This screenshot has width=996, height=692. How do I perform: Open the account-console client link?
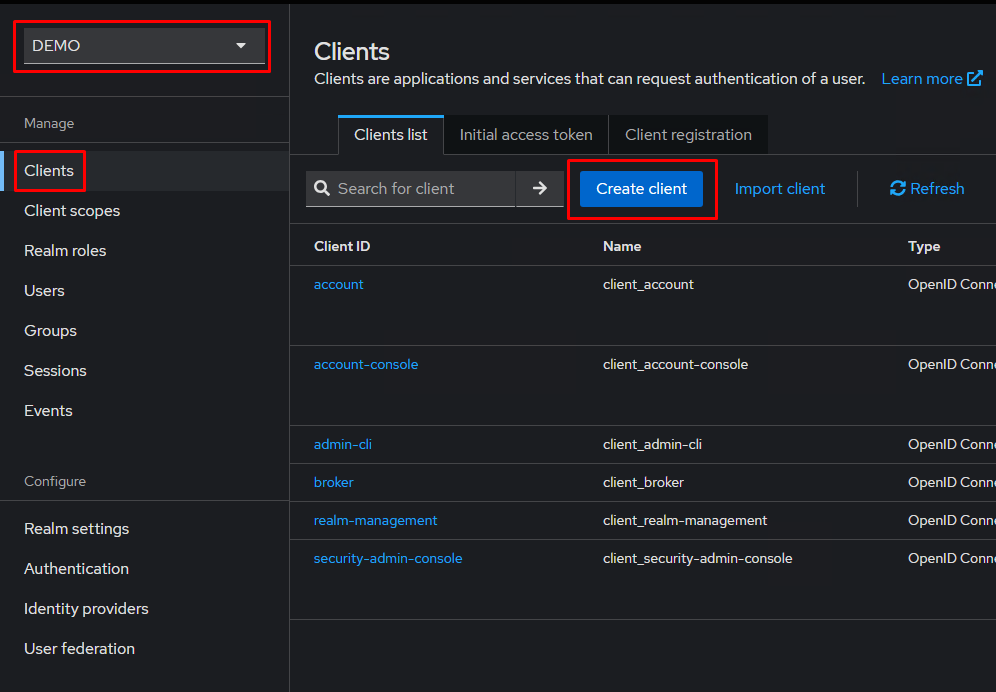(366, 365)
